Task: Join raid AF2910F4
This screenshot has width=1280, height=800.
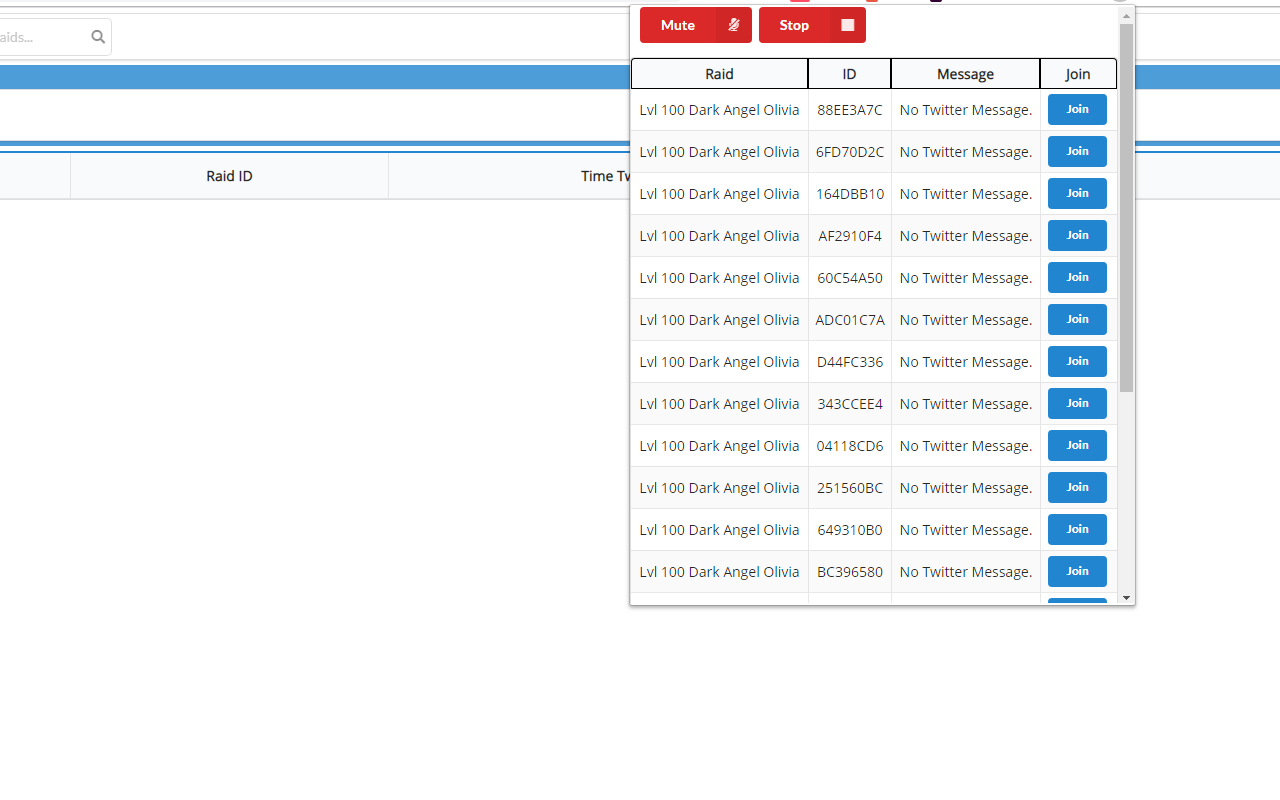Action: pos(1077,235)
